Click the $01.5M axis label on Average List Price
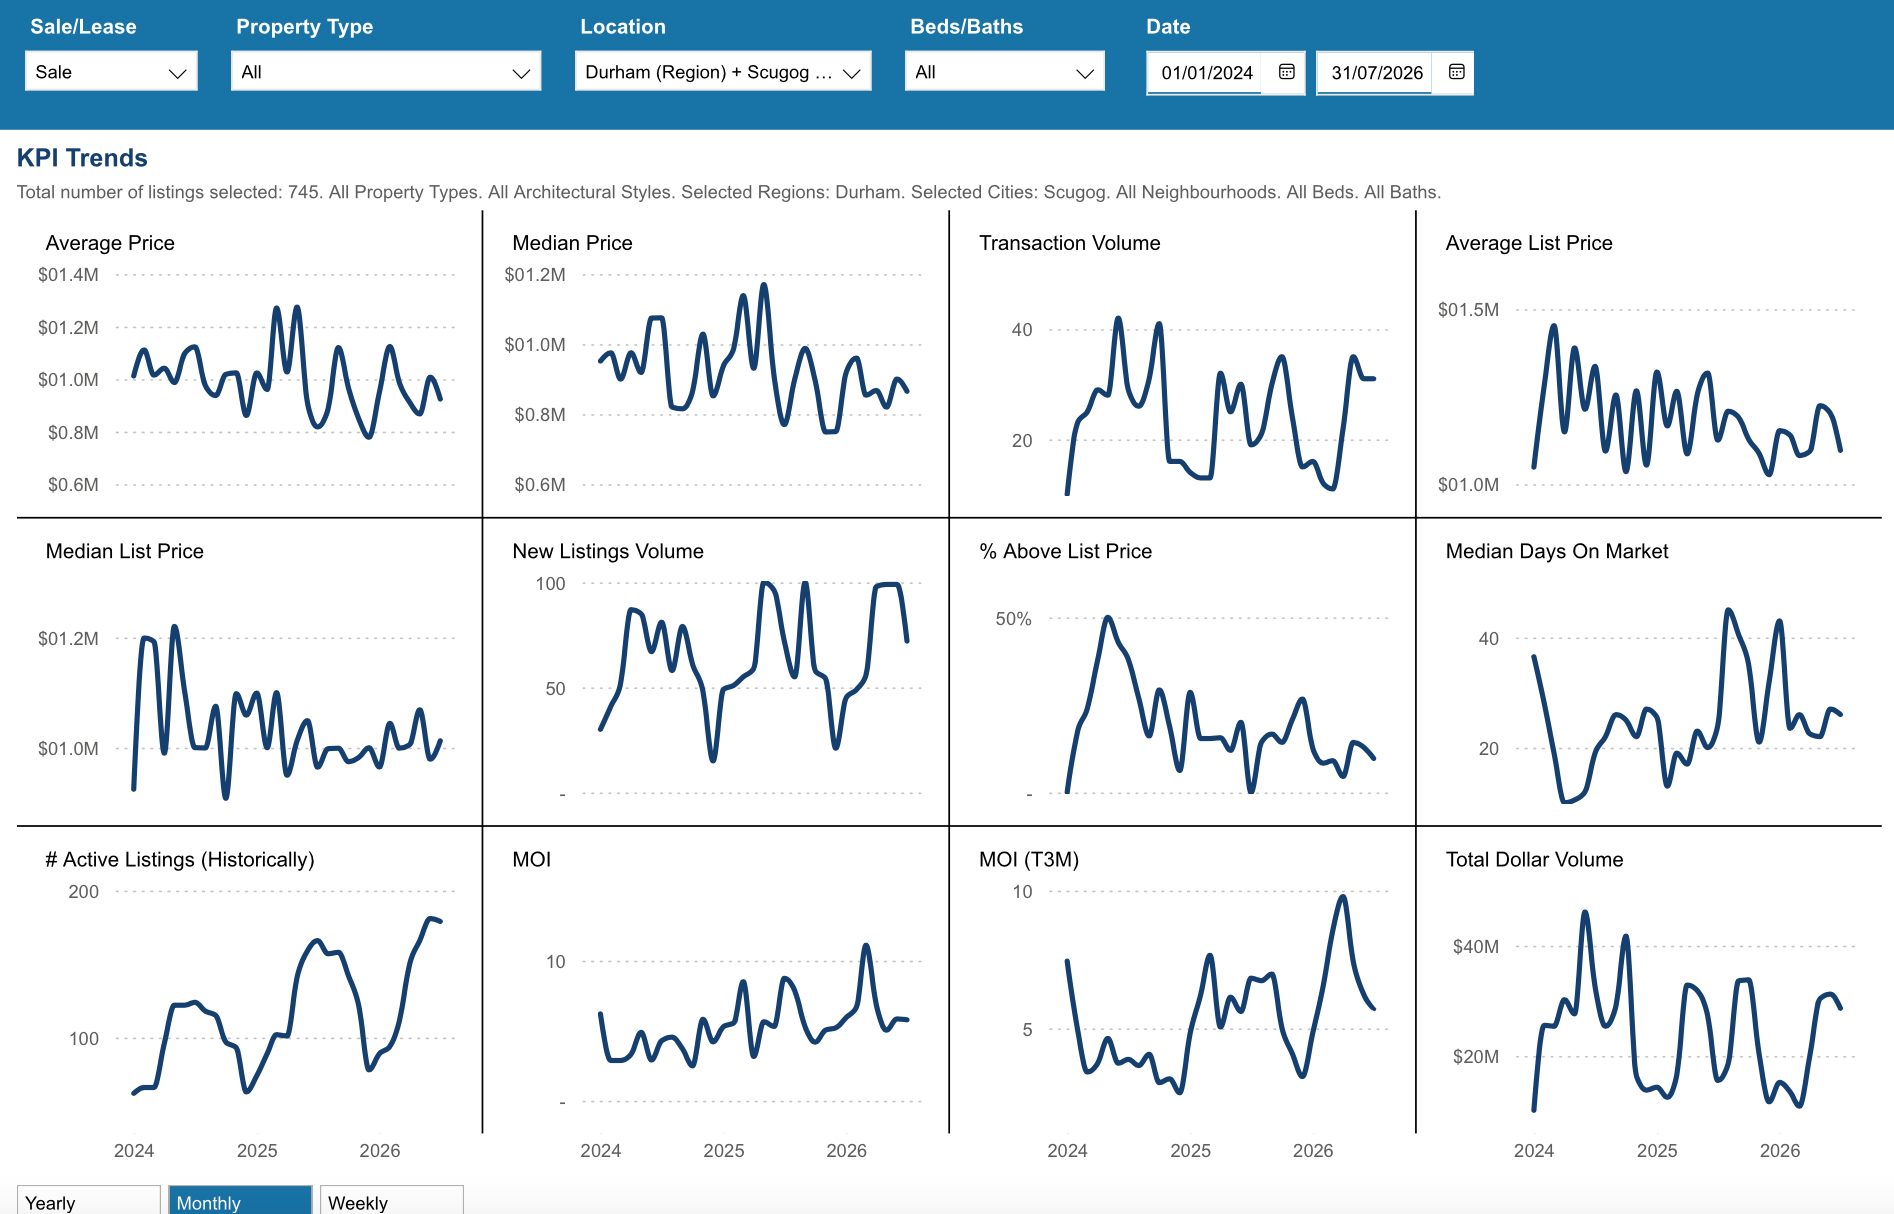Viewport: 1894px width, 1214px height. click(1468, 310)
